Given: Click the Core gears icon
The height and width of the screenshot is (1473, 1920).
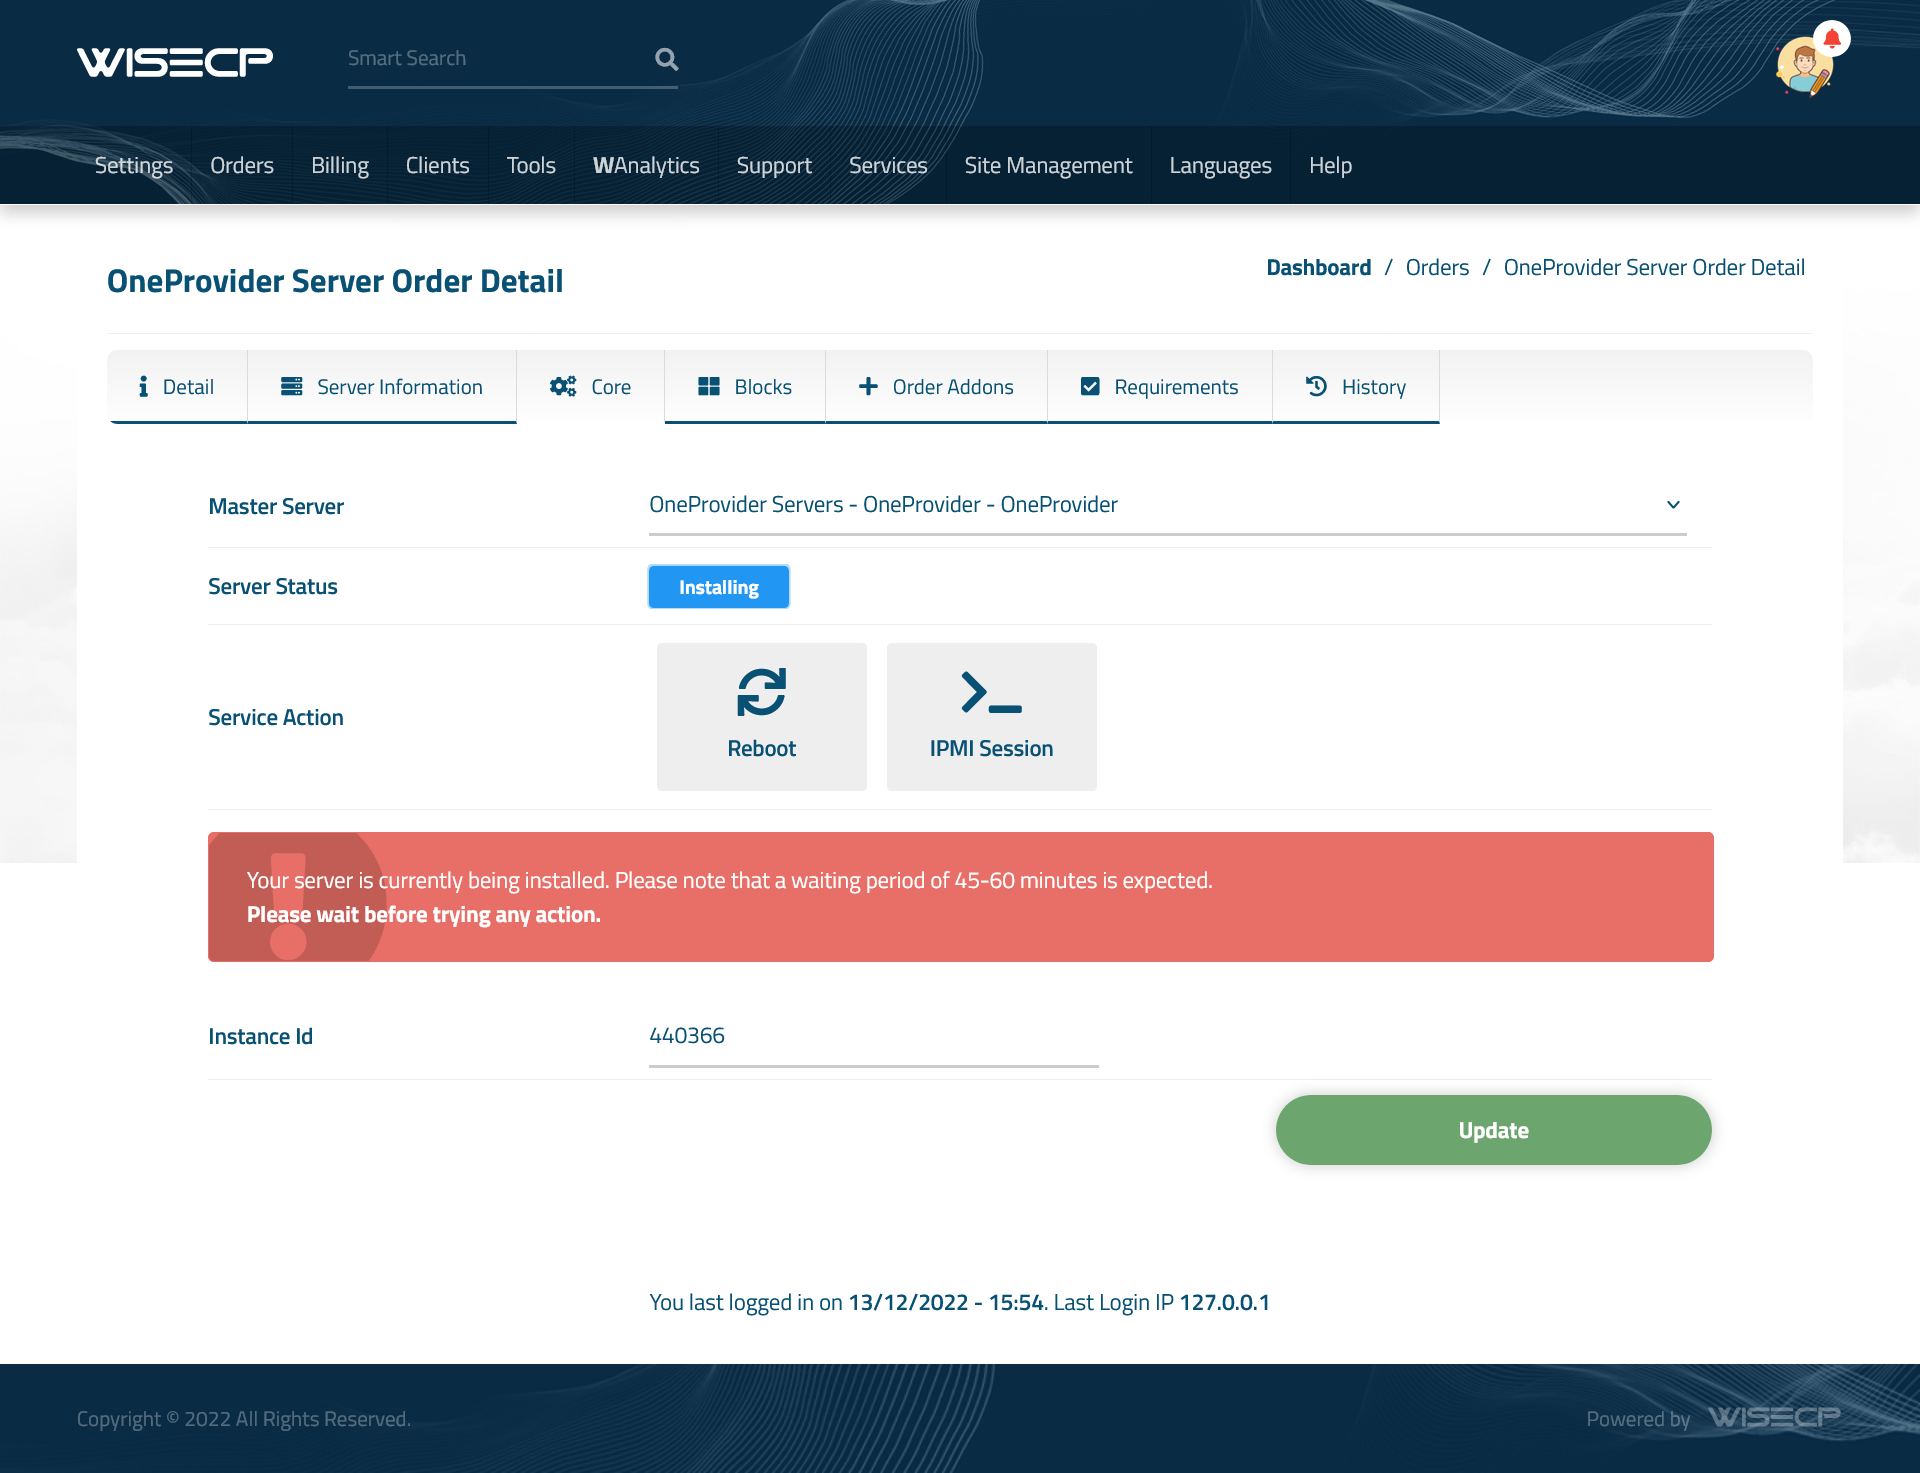Looking at the screenshot, I should (563, 387).
